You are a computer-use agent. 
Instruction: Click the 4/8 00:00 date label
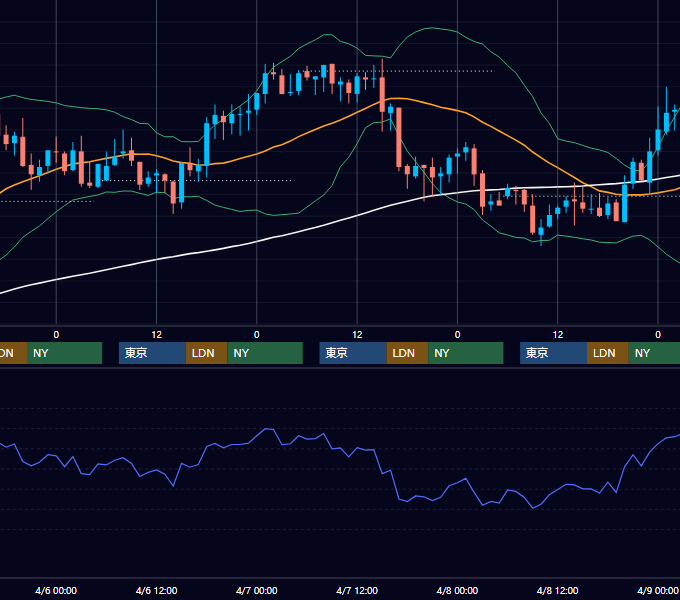coord(457,590)
